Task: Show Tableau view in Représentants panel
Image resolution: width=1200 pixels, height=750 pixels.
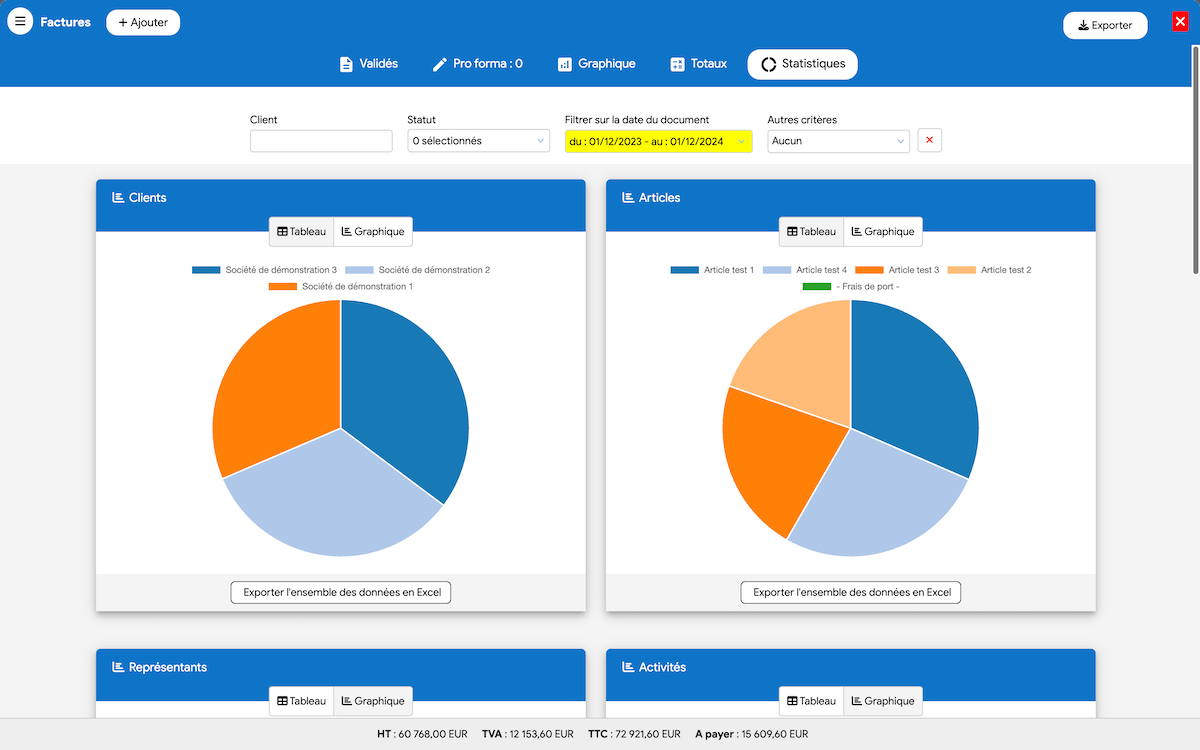Action: point(301,701)
